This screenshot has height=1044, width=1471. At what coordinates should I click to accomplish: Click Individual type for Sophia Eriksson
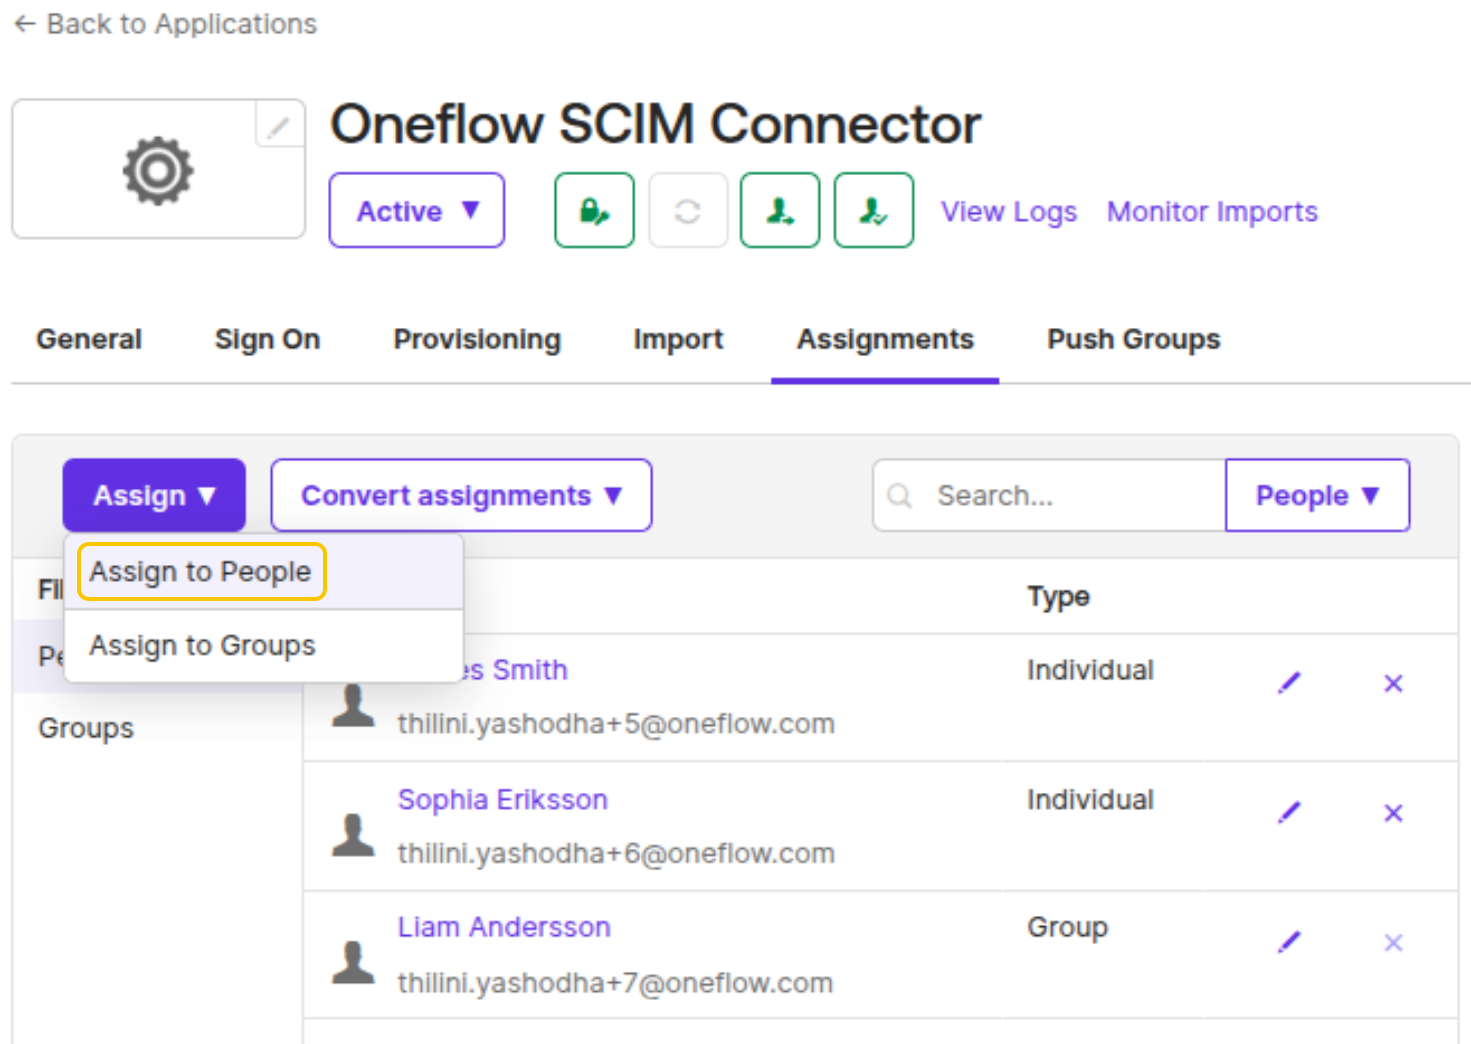pyautogui.click(x=1090, y=800)
